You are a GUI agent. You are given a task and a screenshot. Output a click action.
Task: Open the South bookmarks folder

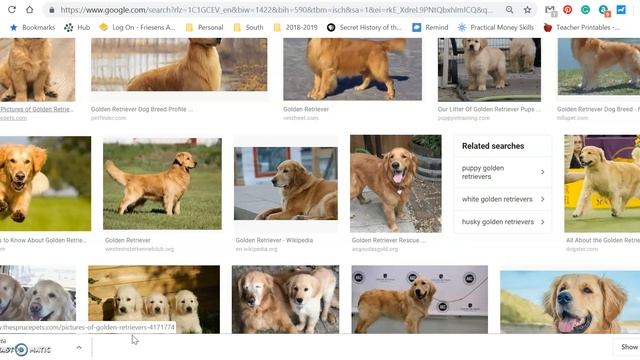coord(249,27)
